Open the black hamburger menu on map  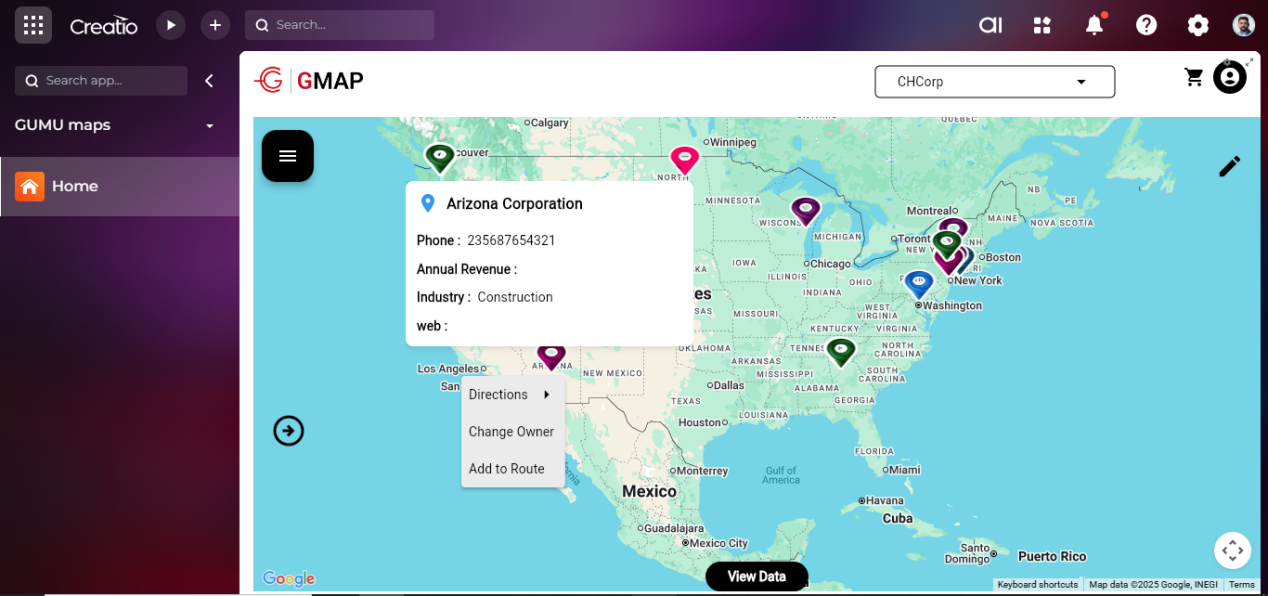[288, 156]
